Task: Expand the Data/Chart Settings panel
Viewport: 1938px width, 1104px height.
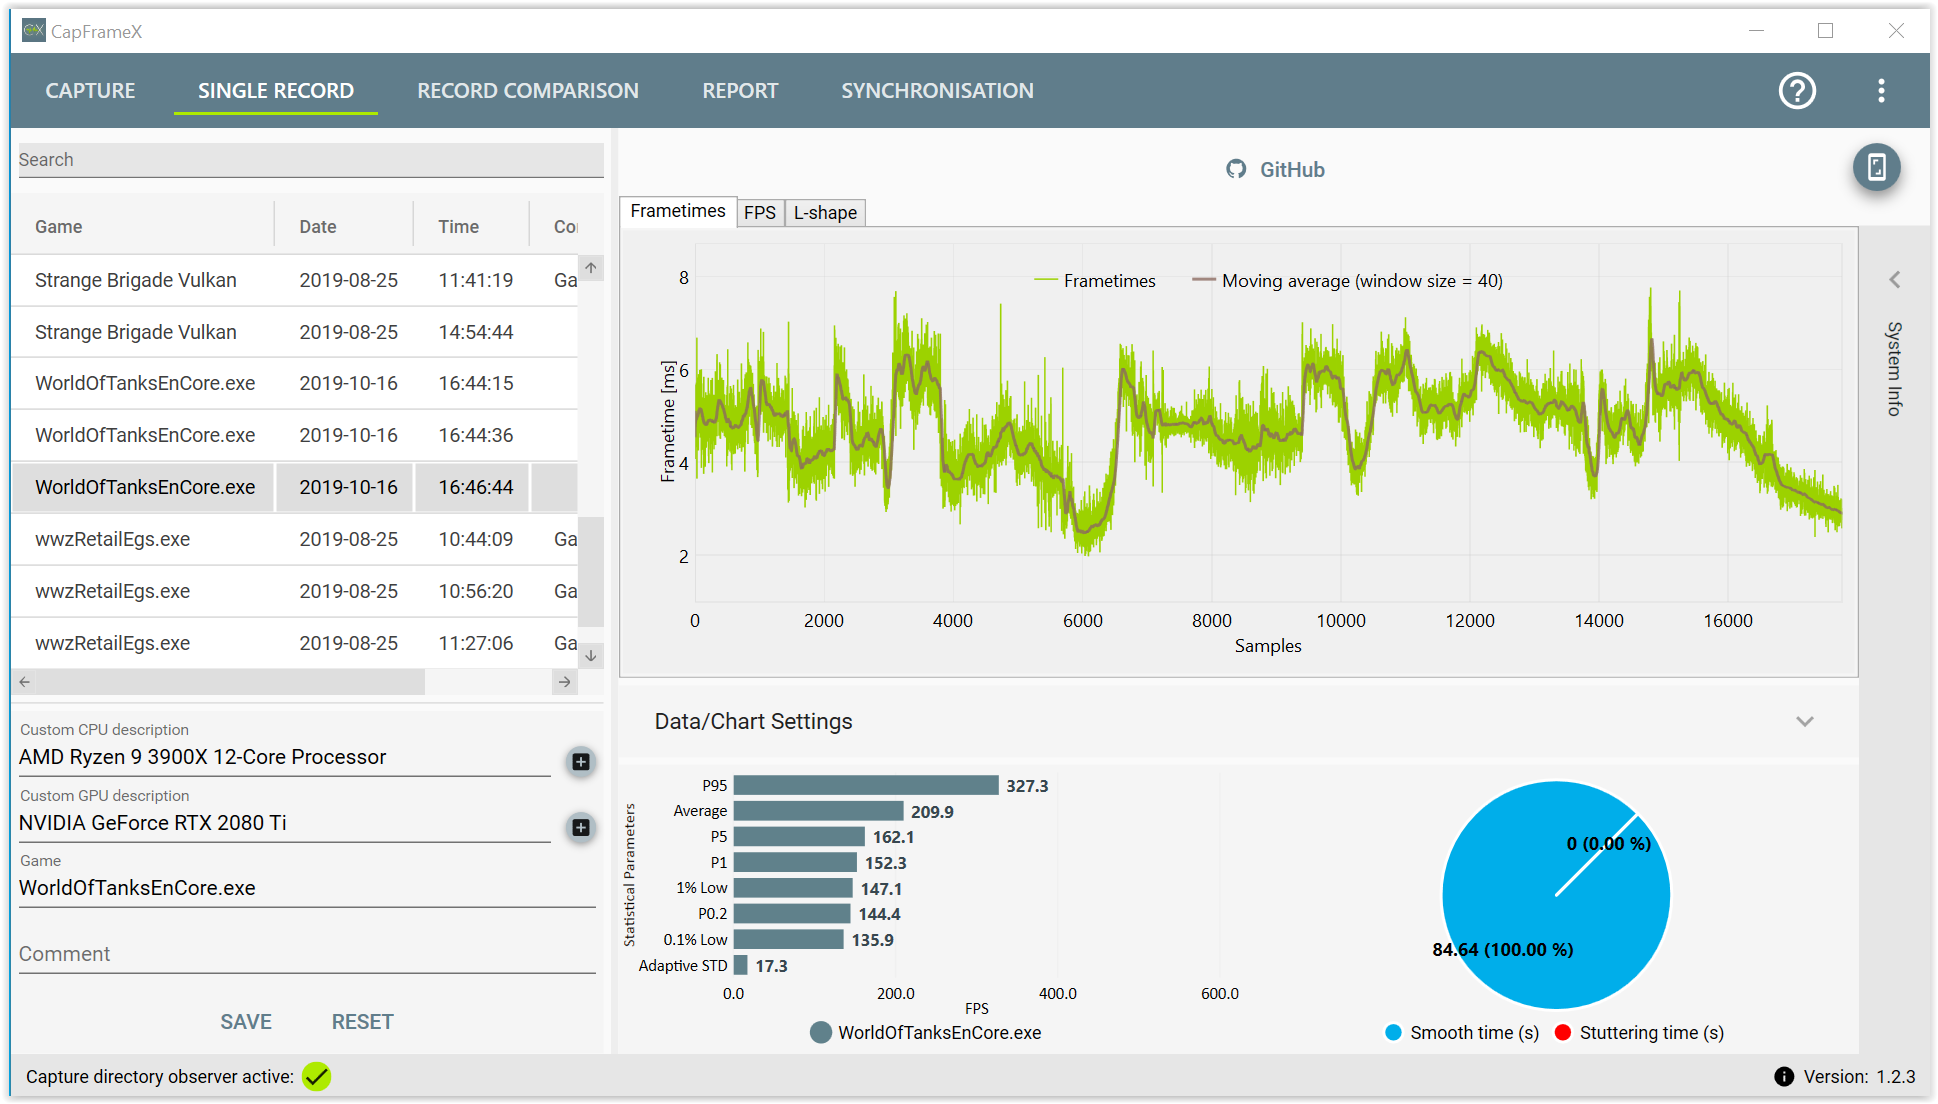Action: point(1804,722)
